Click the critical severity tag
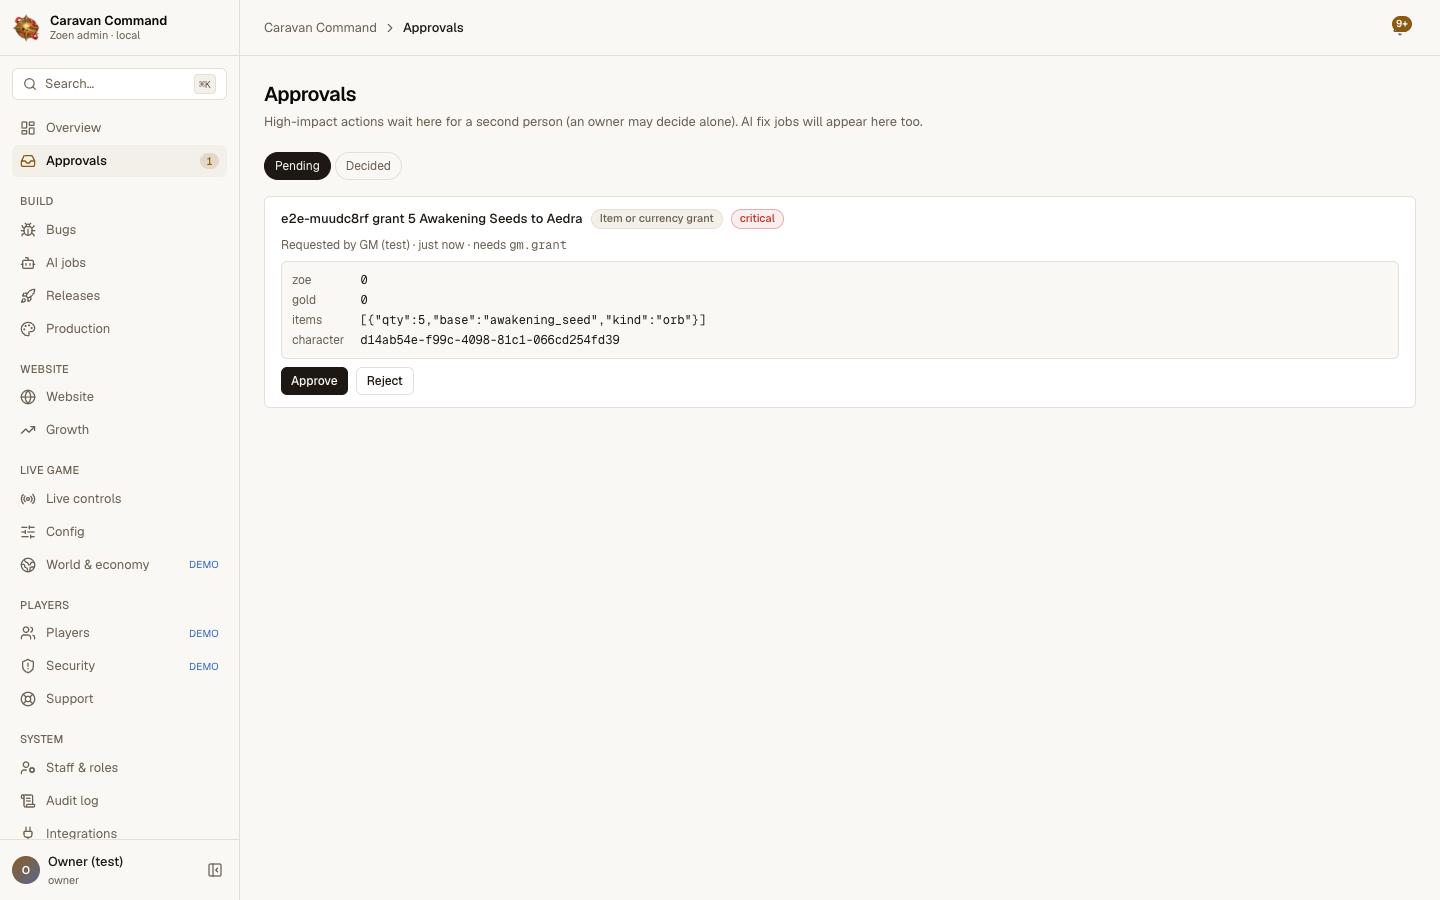Screen dimensions: 1440x900 [x=757, y=219]
